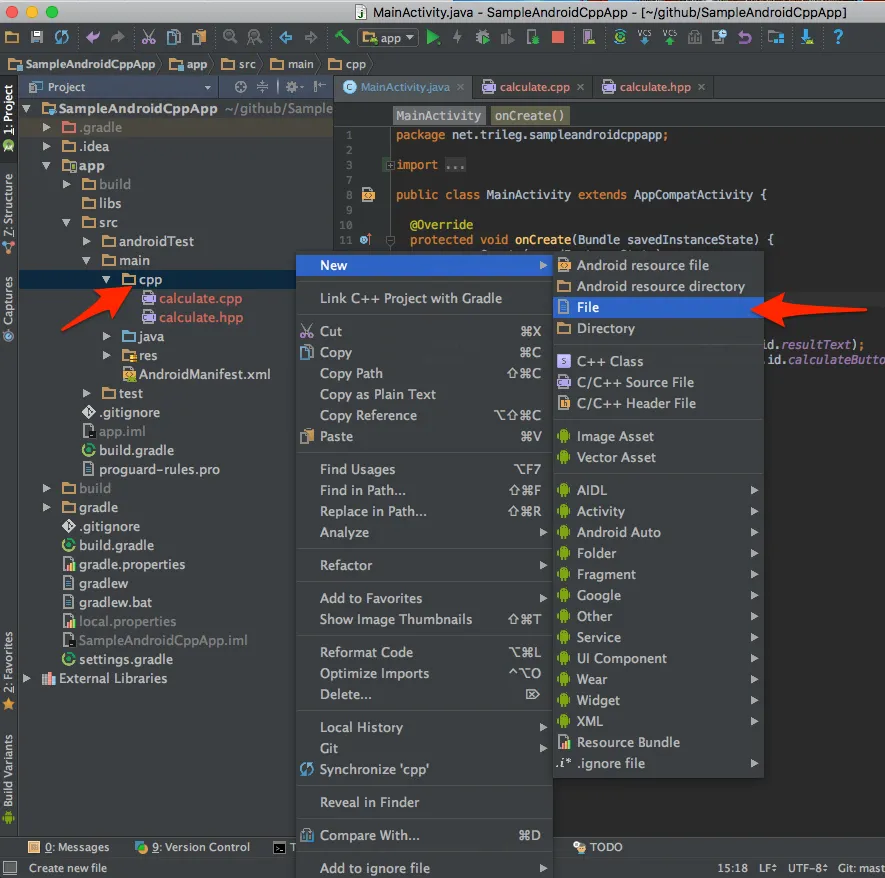
Task: Click the red Stop button in toolbar
Action: [x=558, y=38]
